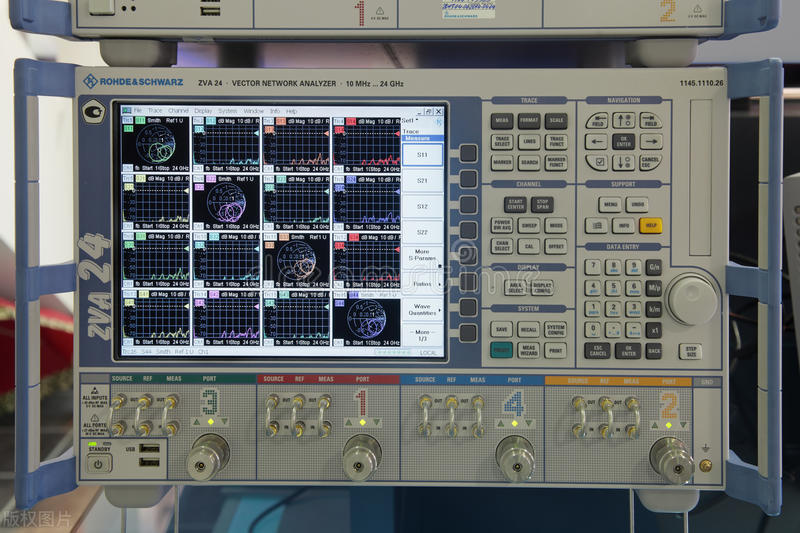Tap the M/µ unit key
This screenshot has width=800, height=533.
654,288
